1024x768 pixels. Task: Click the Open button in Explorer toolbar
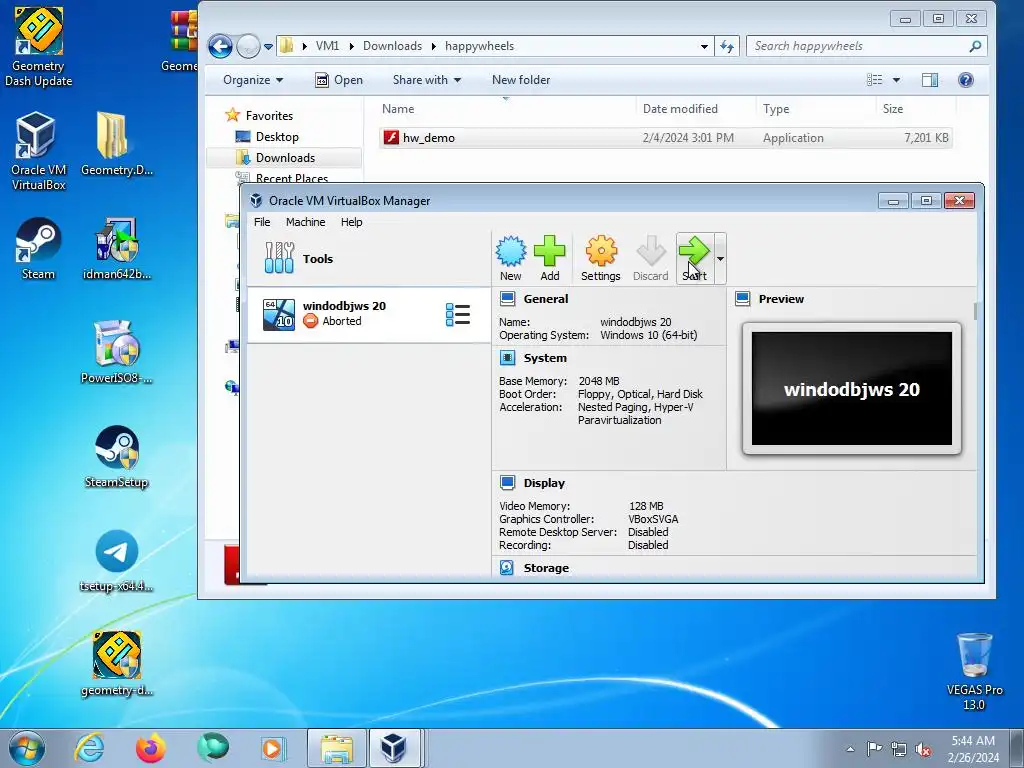[339, 80]
